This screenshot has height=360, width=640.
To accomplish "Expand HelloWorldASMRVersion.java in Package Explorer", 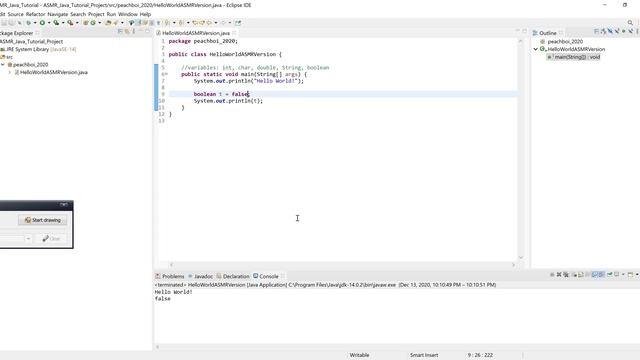I will (10, 72).
